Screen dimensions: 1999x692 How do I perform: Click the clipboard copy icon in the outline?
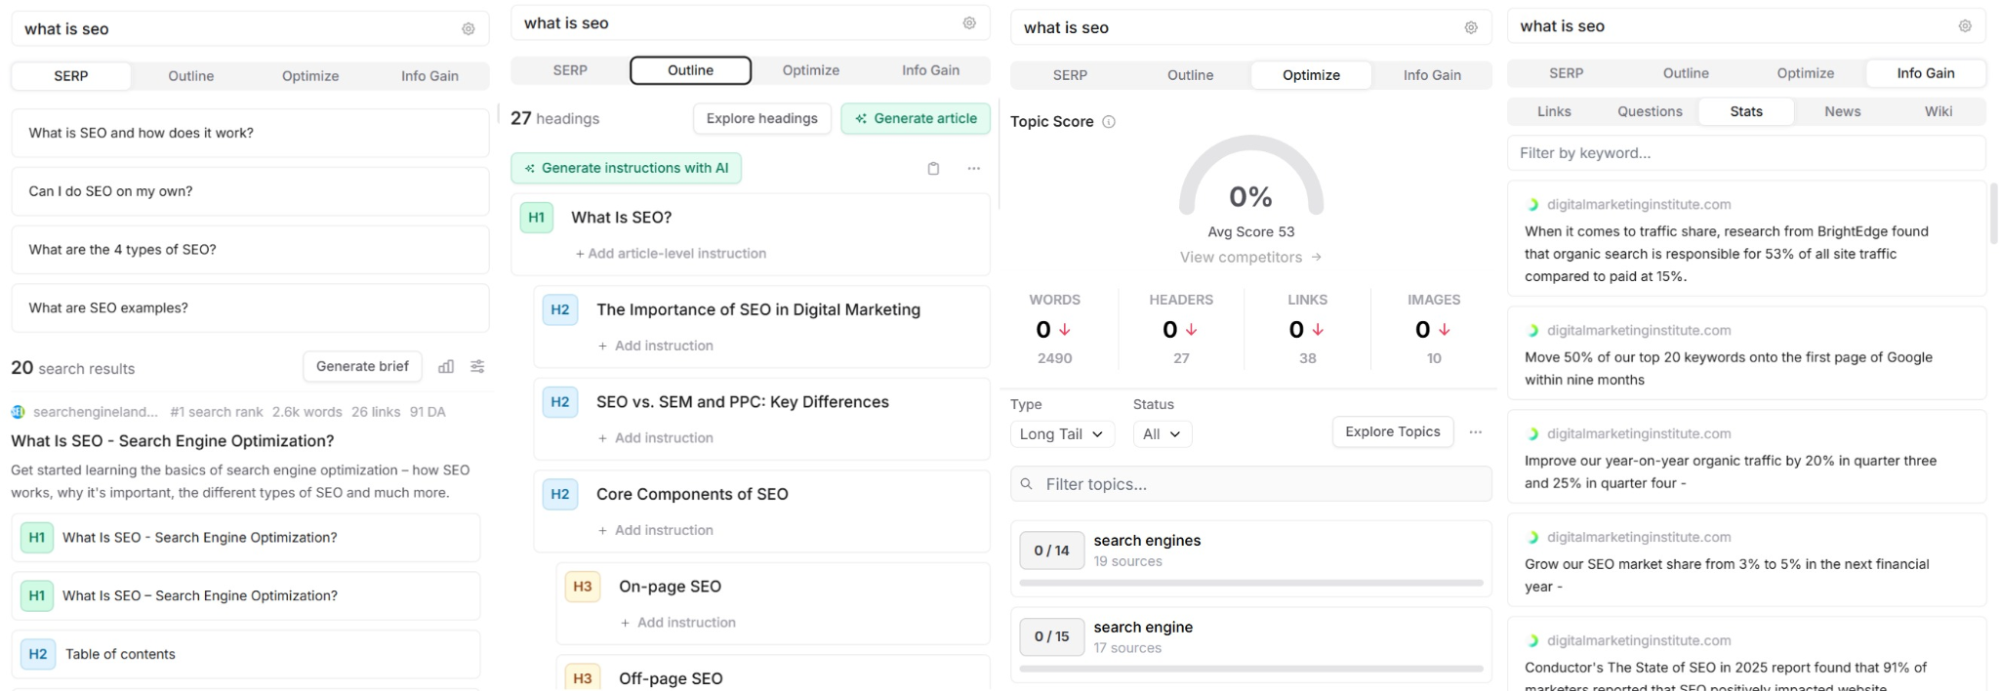[933, 169]
